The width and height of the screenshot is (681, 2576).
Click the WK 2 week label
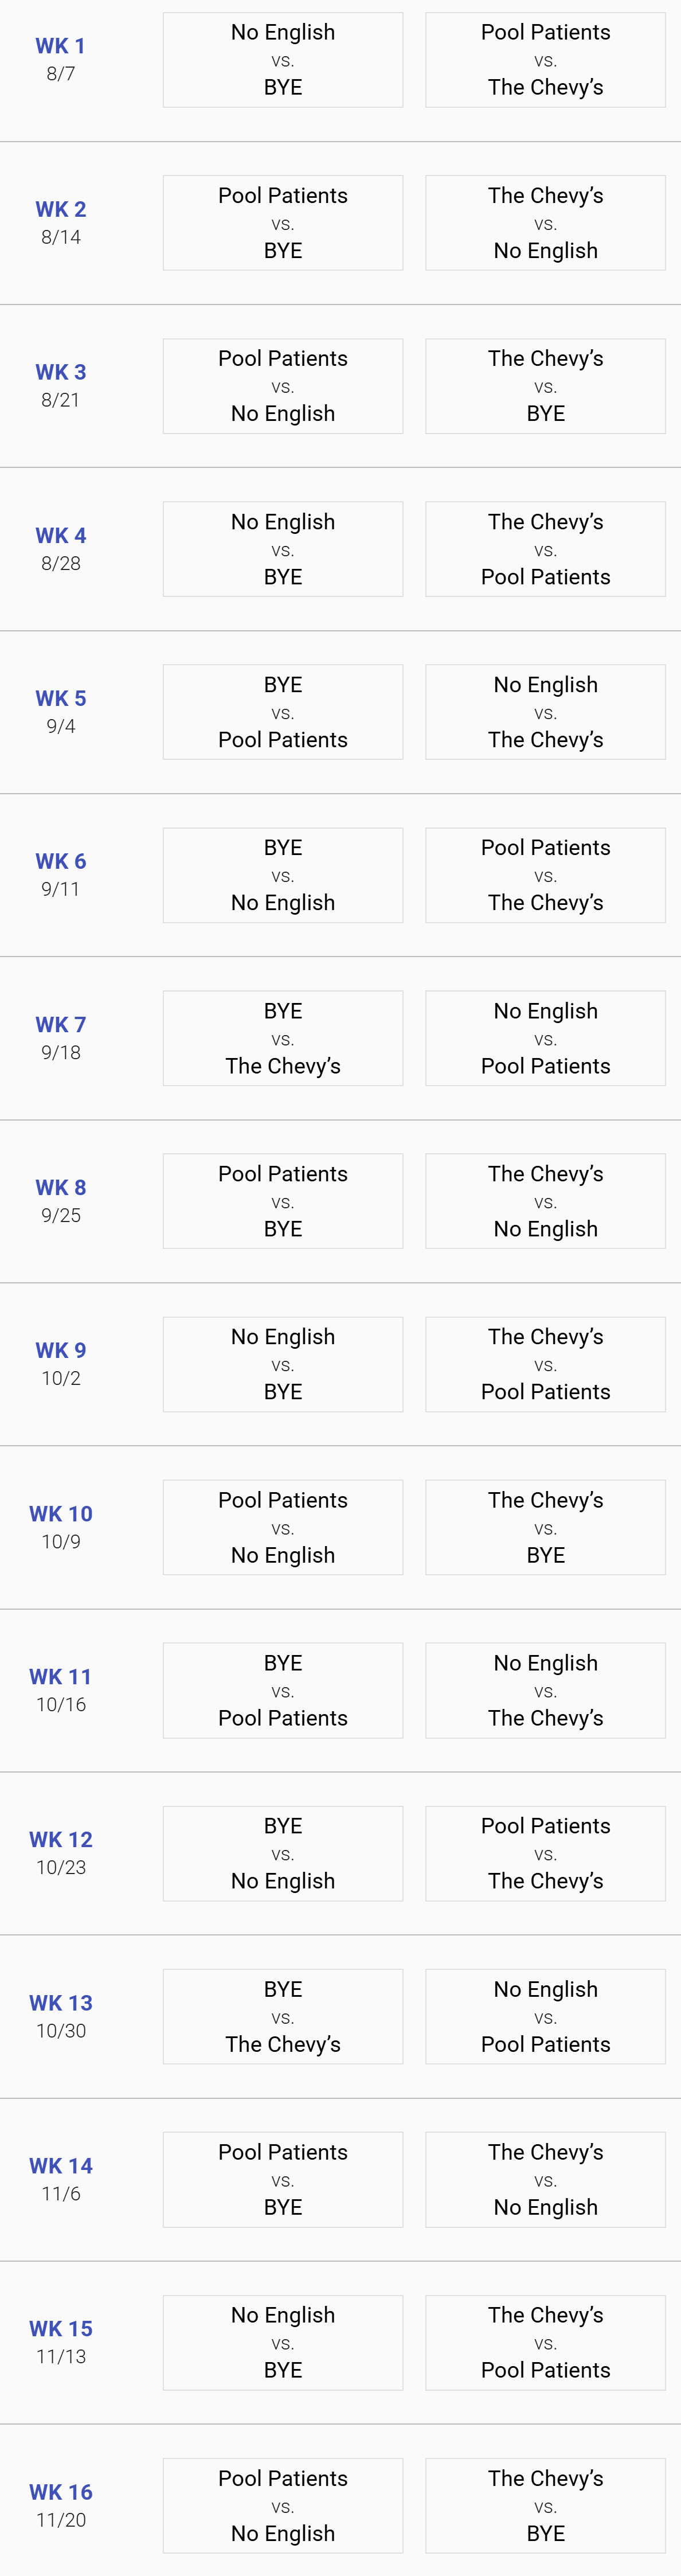[61, 209]
